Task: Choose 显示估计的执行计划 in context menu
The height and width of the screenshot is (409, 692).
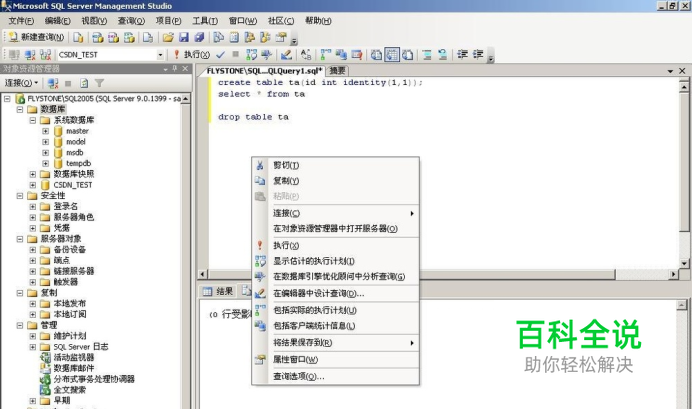Action: coord(335,261)
